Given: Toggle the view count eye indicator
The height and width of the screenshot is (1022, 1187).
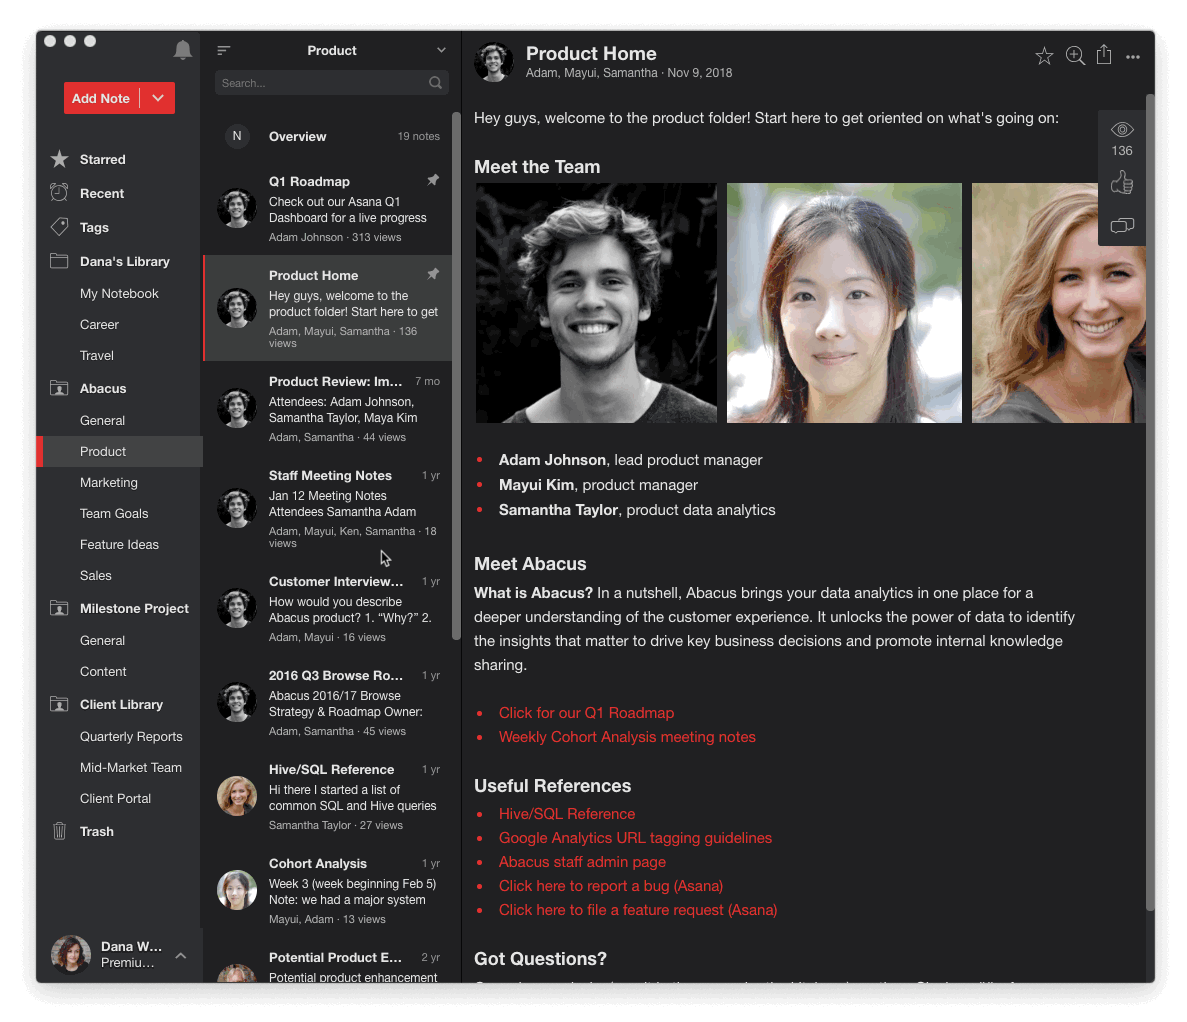Looking at the screenshot, I should pos(1121,131).
